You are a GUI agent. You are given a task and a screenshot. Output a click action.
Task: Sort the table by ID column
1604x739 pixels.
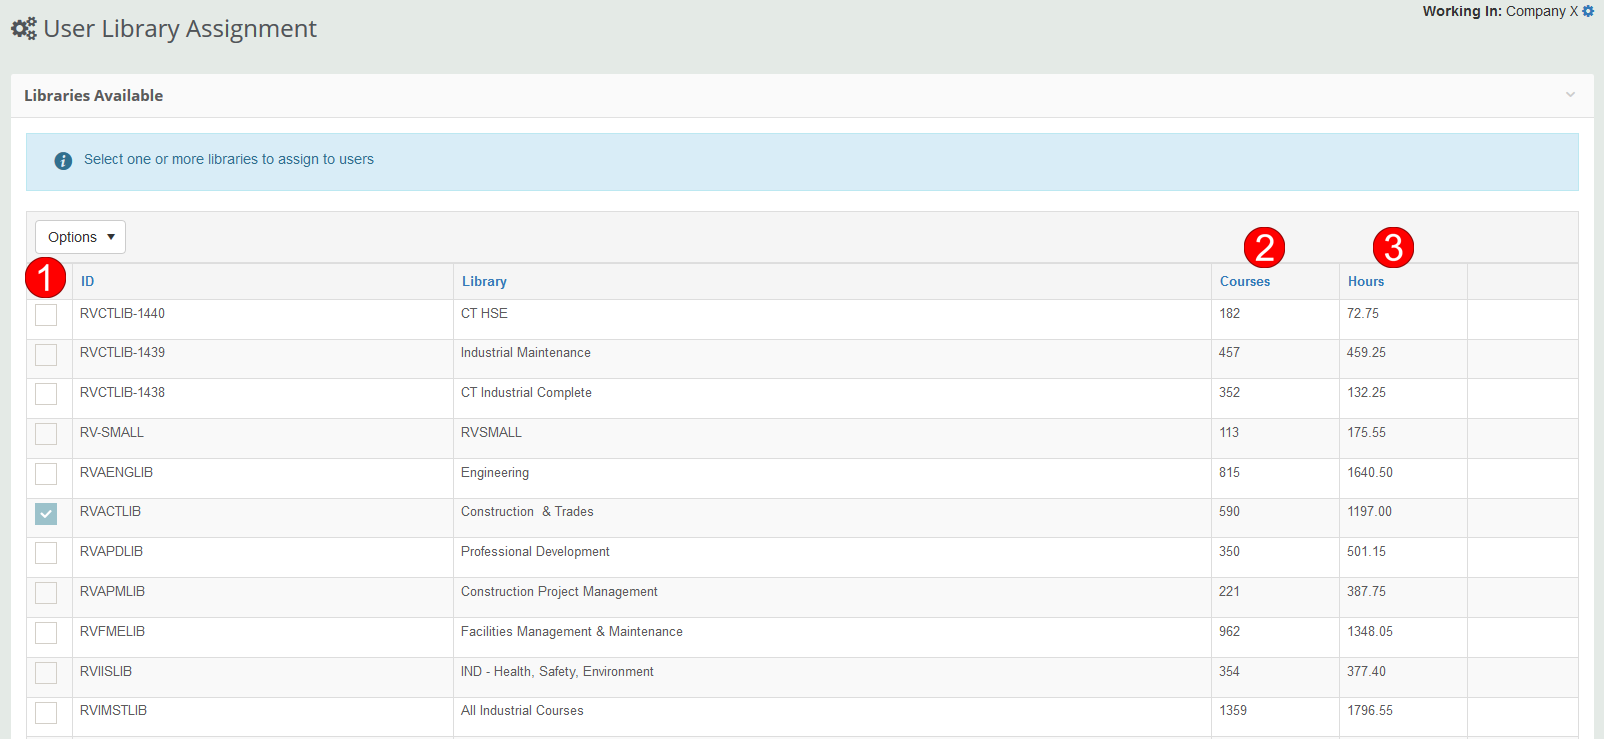[88, 282]
